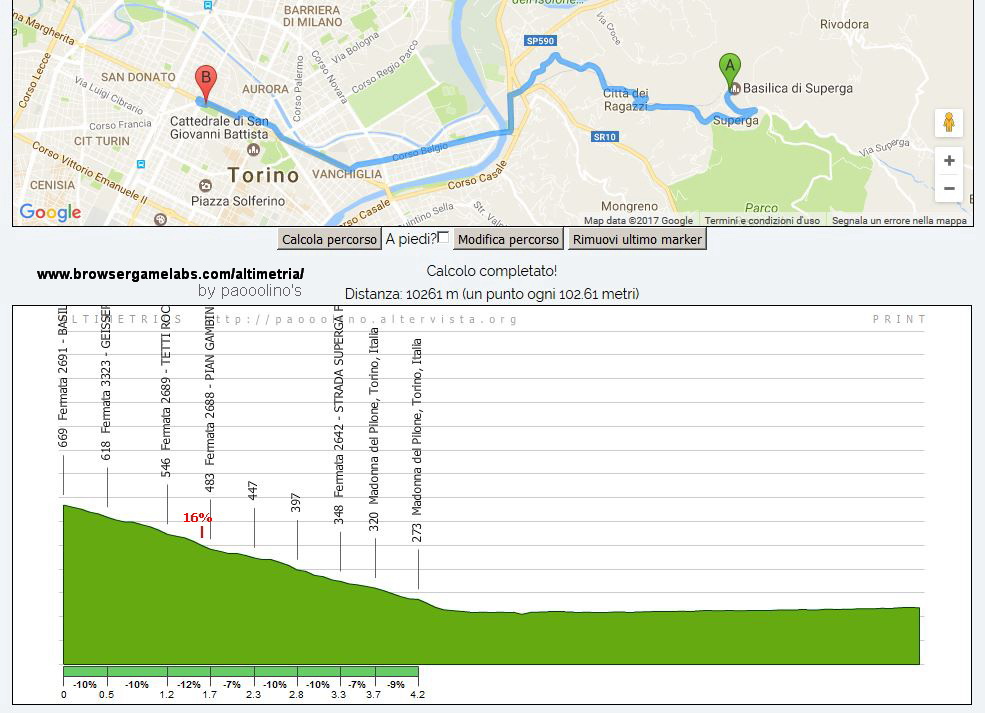Click the Città dei Ragazzi map label

(625, 100)
